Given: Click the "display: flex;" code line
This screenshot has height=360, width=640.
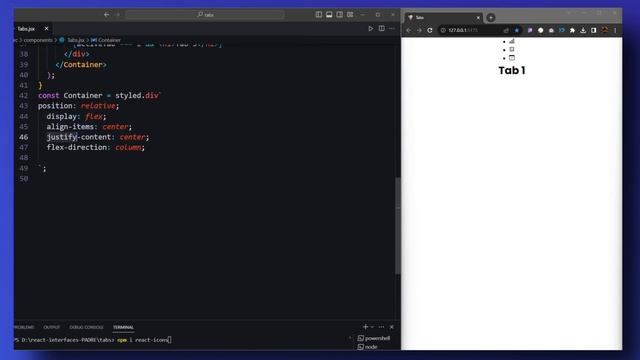Looking at the screenshot, I should coord(76,116).
